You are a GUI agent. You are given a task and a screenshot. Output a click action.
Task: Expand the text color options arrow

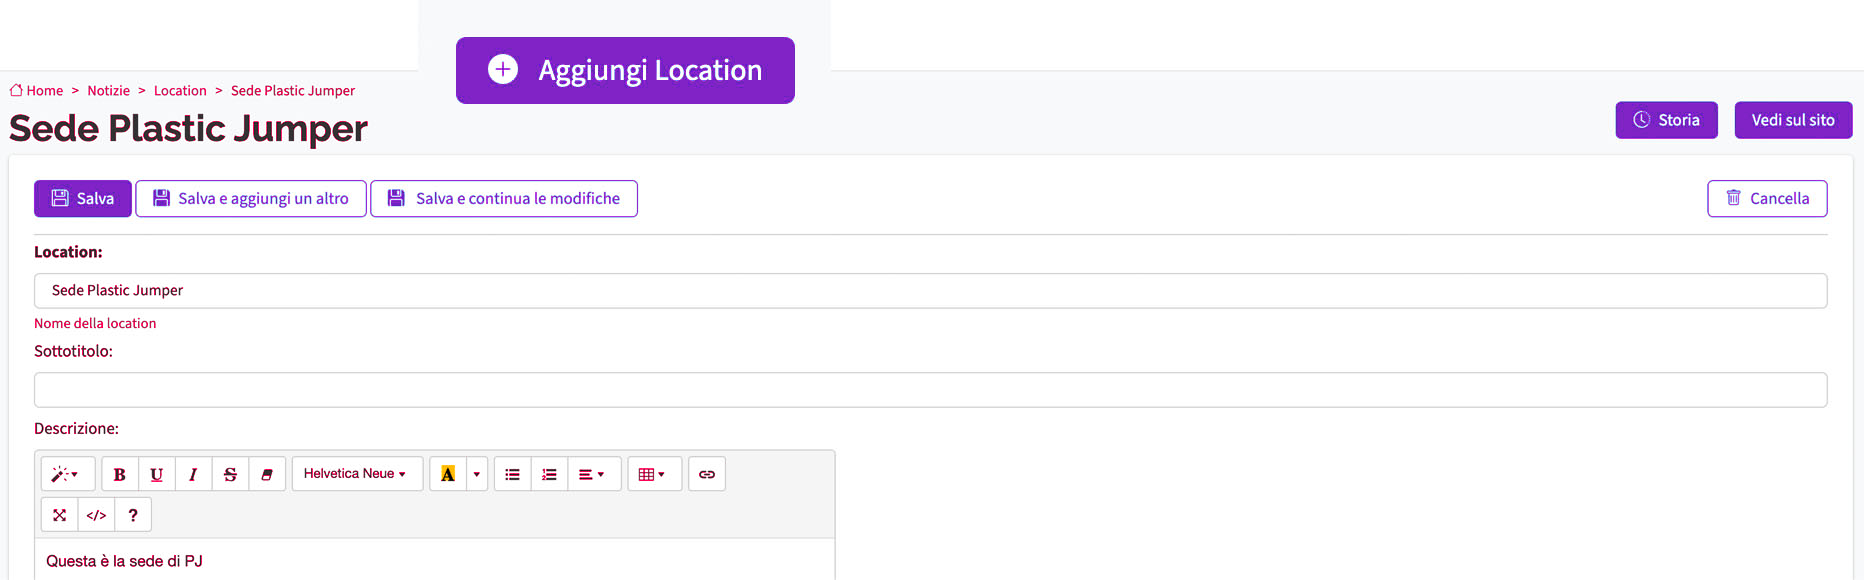pyautogui.click(x=477, y=474)
